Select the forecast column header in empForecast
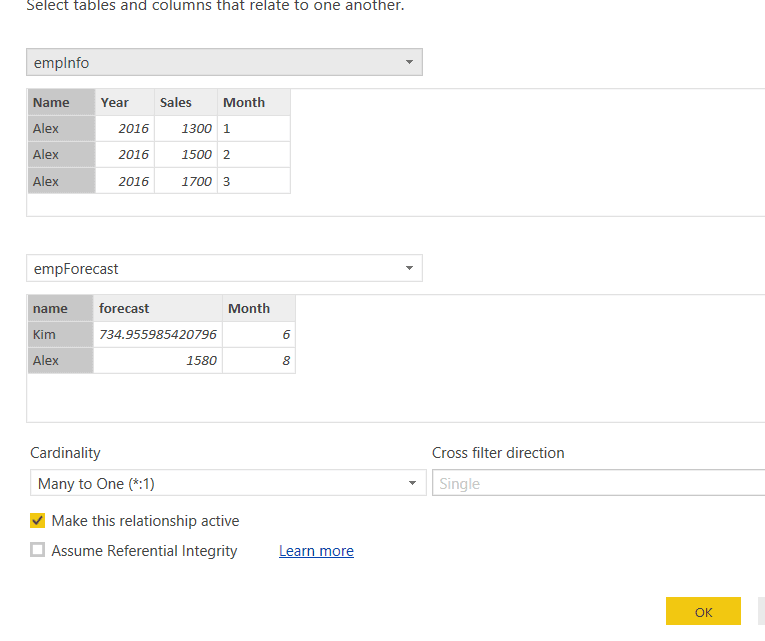 (x=158, y=308)
